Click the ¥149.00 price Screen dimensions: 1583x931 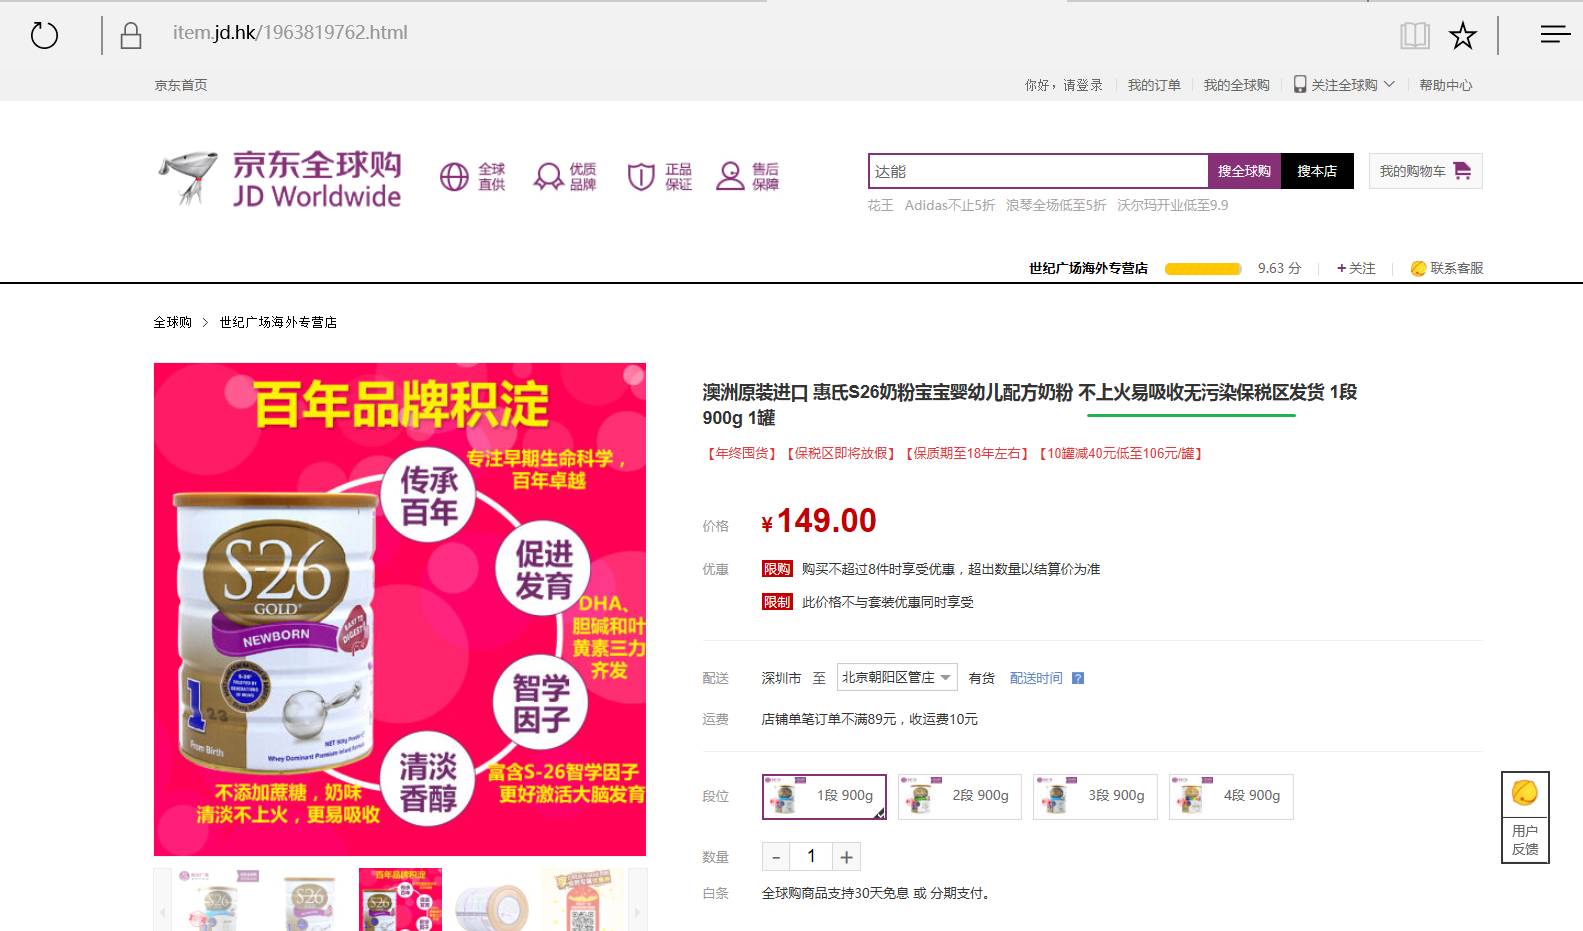pos(819,521)
